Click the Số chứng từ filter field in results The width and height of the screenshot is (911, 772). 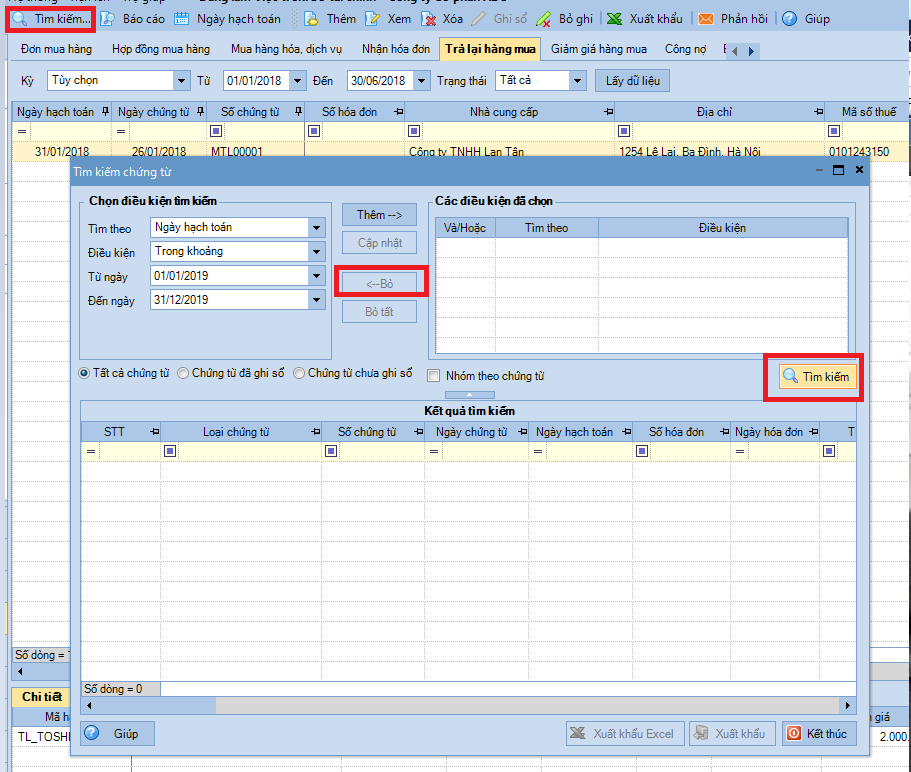[x=381, y=451]
